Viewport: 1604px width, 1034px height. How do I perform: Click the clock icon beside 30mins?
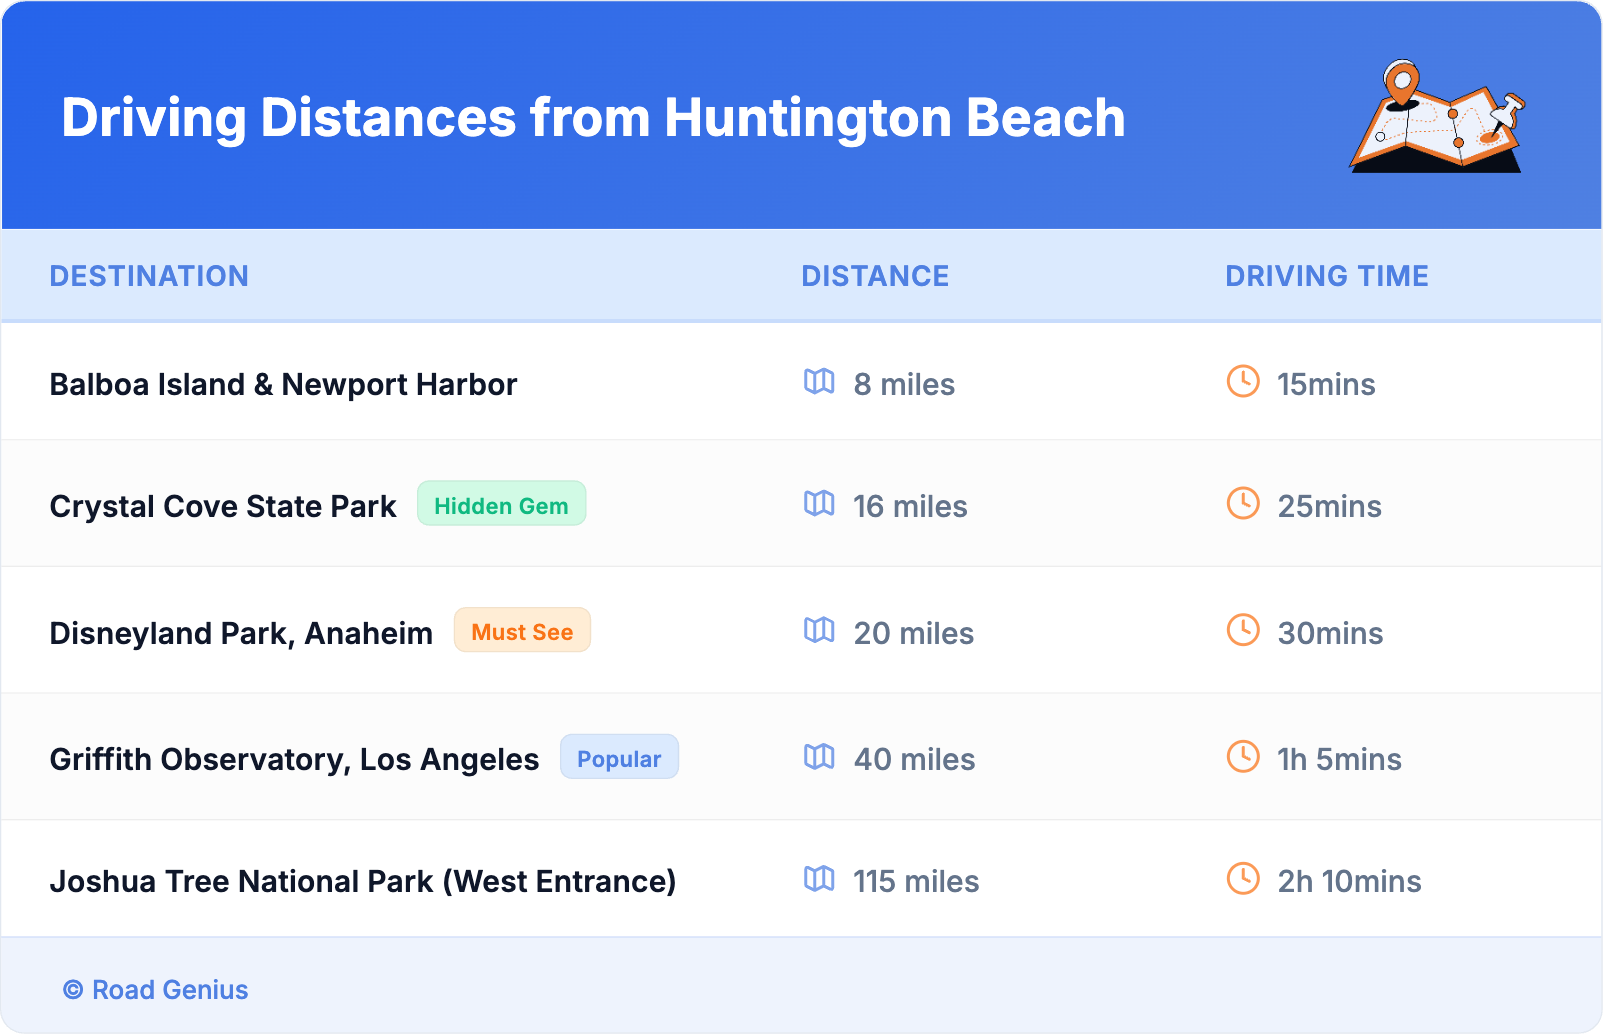[x=1243, y=630]
